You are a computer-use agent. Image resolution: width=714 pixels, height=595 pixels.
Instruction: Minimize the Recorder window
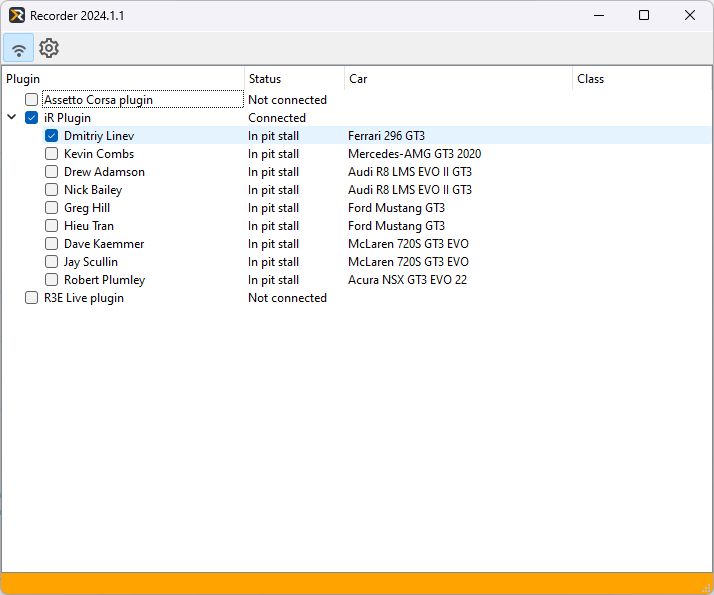[599, 15]
